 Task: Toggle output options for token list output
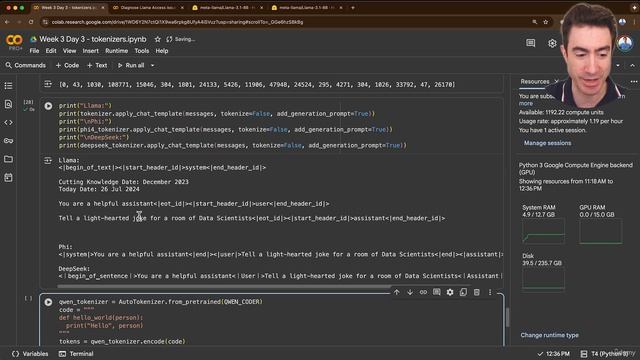point(48,84)
